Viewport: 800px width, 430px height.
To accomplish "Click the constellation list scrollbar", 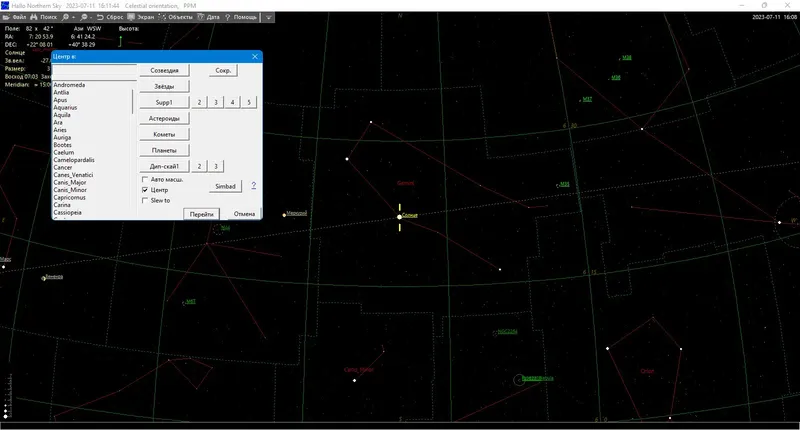I will click(x=133, y=150).
